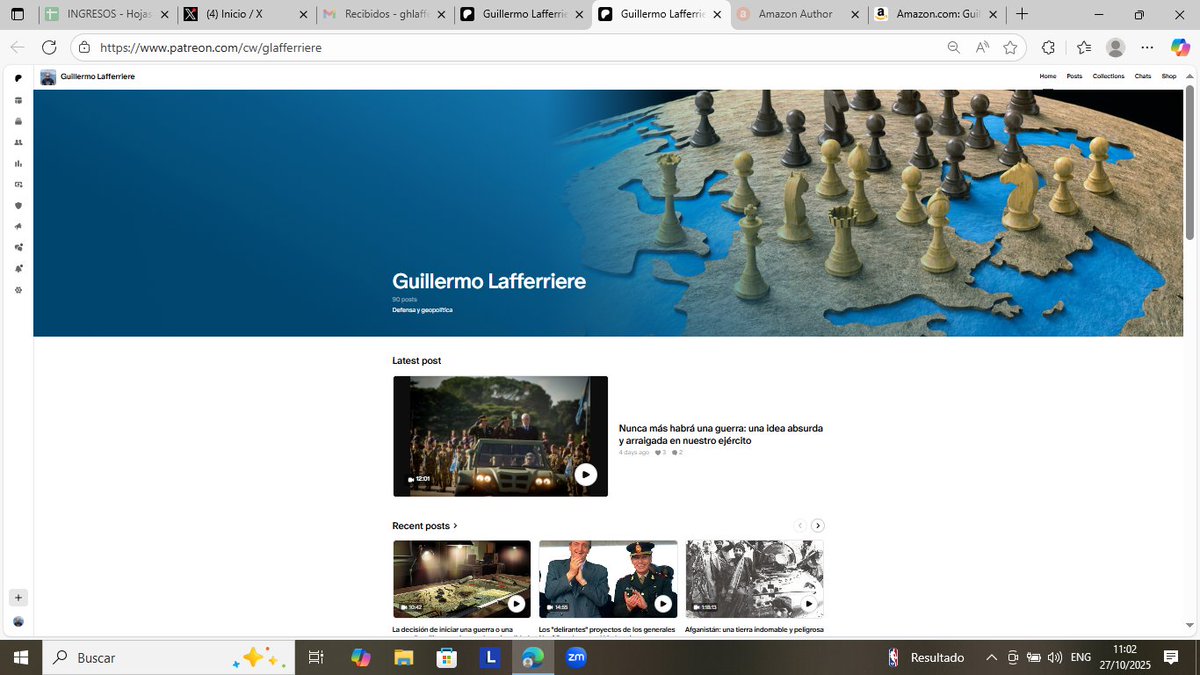Image resolution: width=1200 pixels, height=675 pixels.
Task: Open the Home tab on Patreon page
Action: tap(1048, 76)
